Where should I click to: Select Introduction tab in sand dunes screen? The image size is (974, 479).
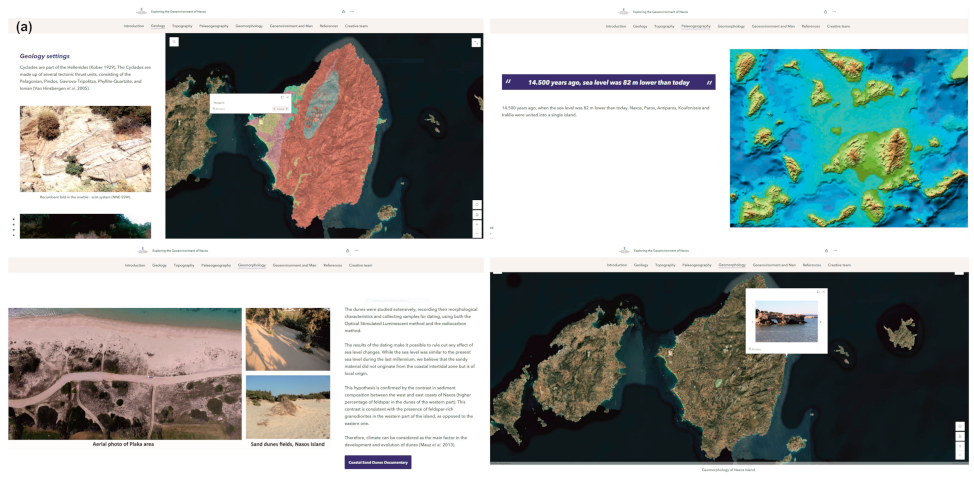[135, 265]
